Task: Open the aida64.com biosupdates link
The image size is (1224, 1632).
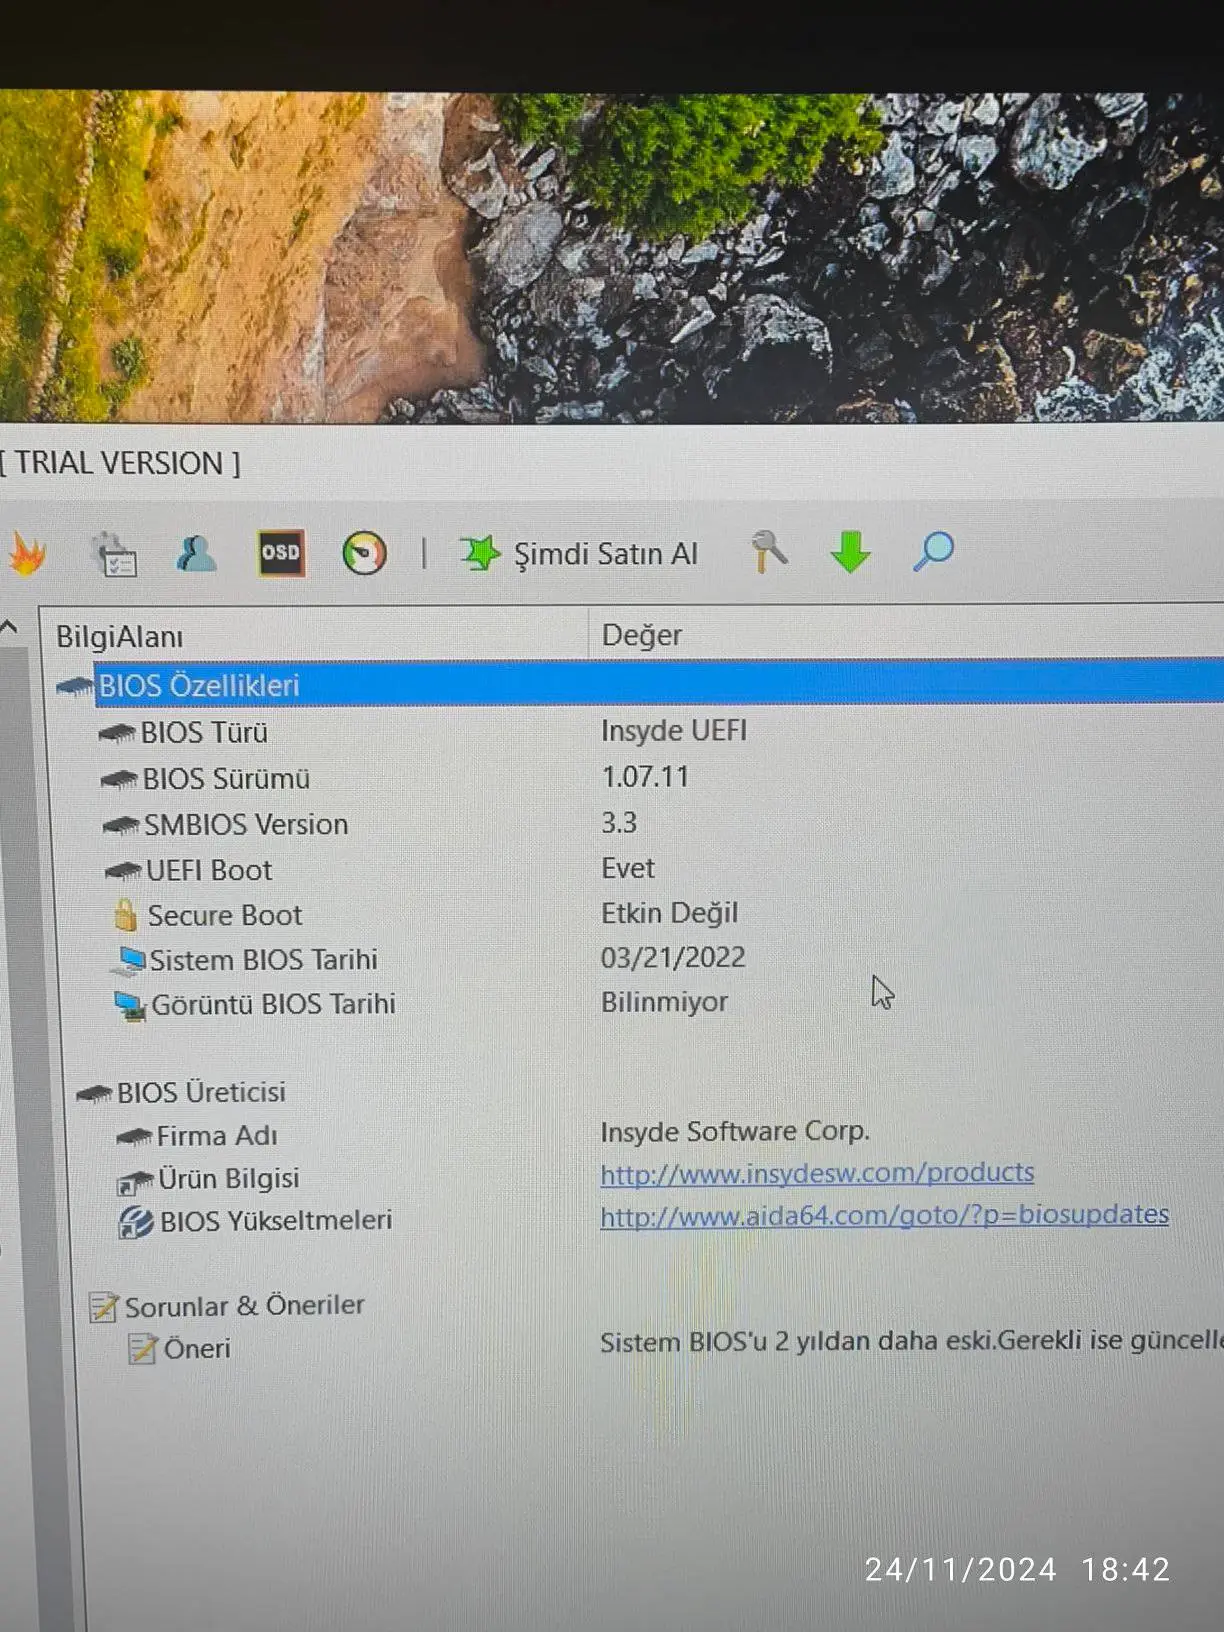Action: [x=884, y=1214]
